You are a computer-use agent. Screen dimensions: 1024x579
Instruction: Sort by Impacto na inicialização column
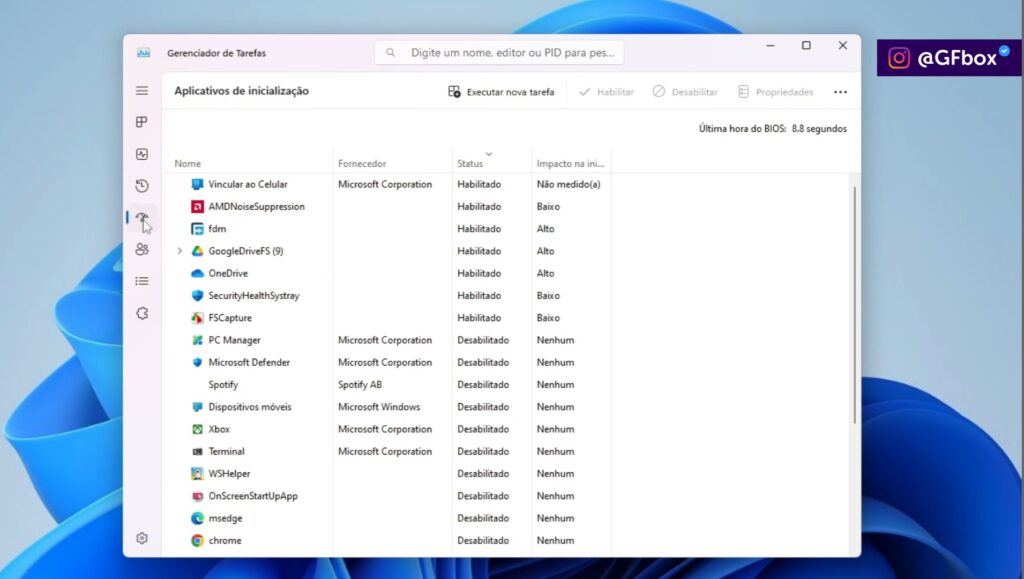tap(570, 163)
